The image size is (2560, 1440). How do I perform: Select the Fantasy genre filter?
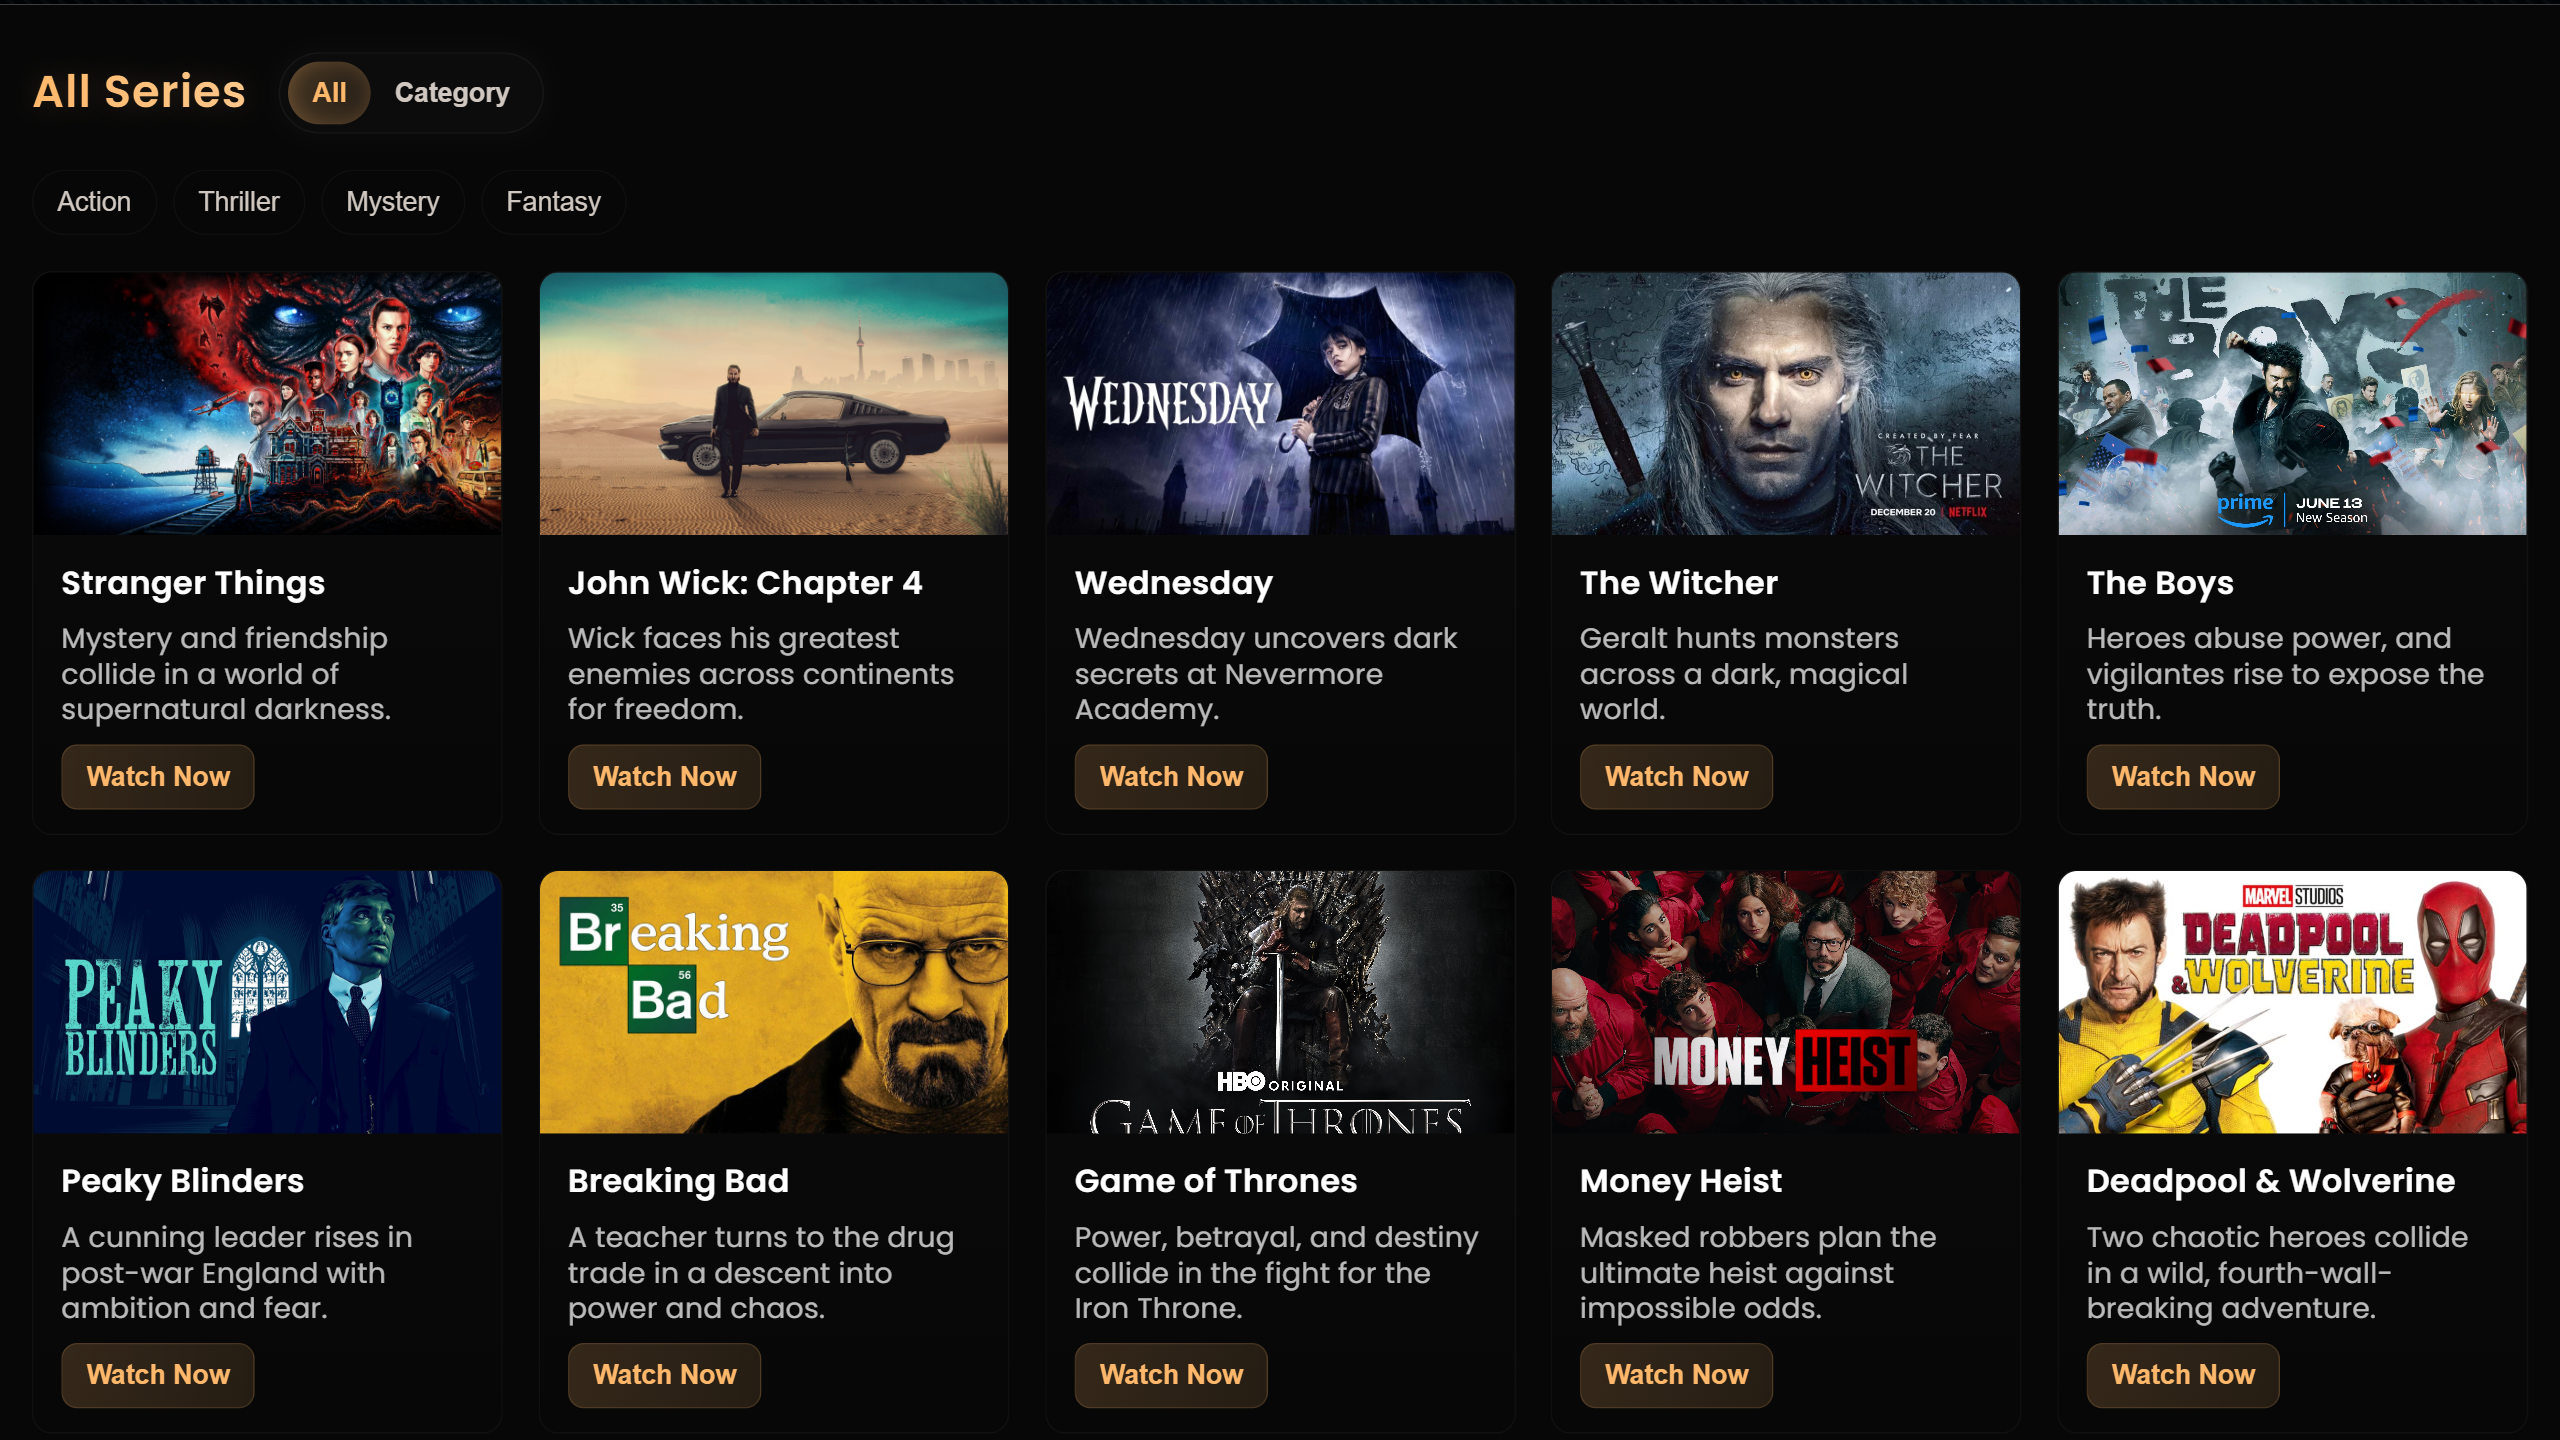pos(554,202)
